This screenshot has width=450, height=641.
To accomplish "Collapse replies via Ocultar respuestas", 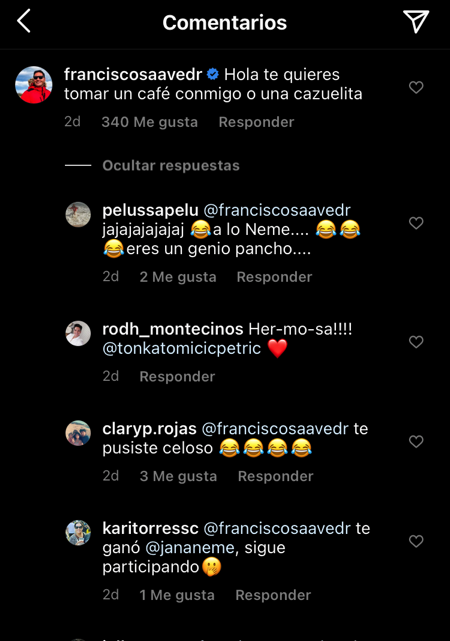I will point(170,166).
